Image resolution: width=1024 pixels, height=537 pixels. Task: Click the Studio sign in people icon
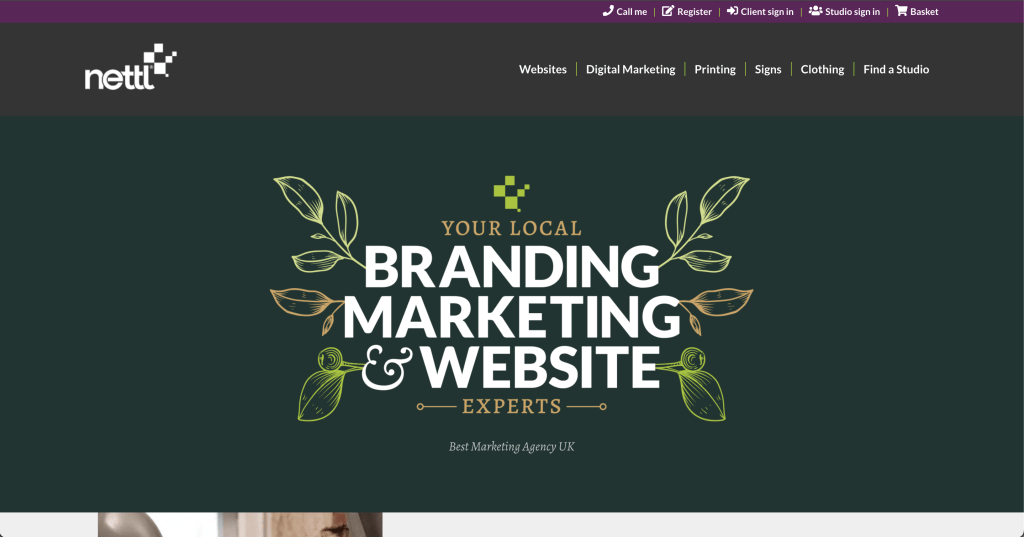(x=815, y=10)
